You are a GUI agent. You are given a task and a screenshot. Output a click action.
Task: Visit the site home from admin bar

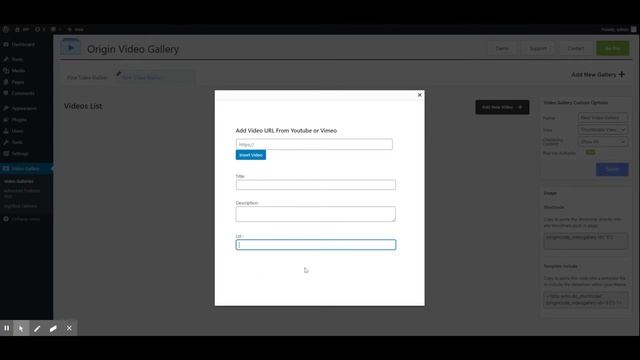pos(22,29)
